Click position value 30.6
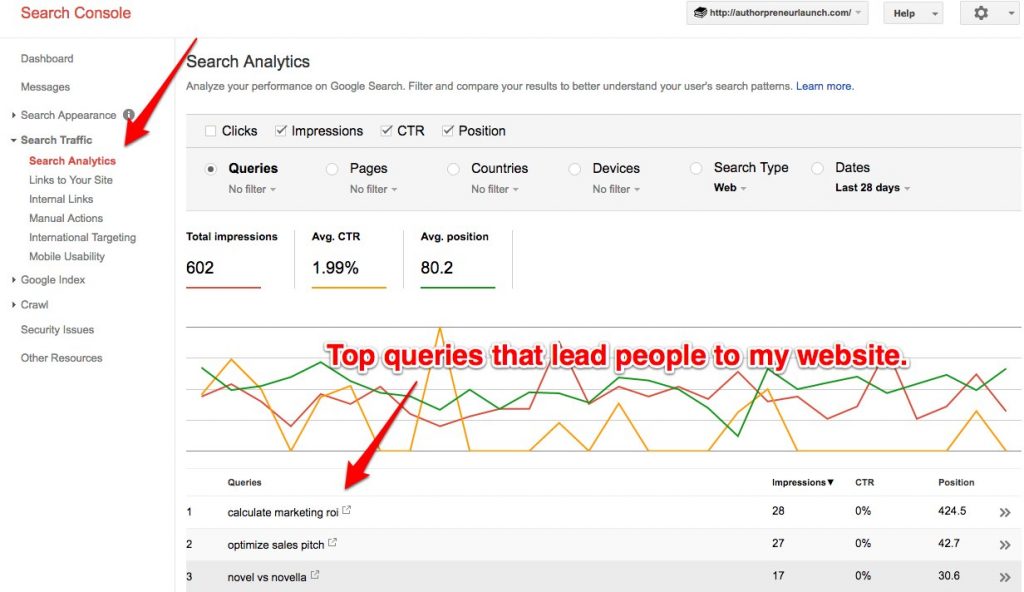 tap(949, 576)
